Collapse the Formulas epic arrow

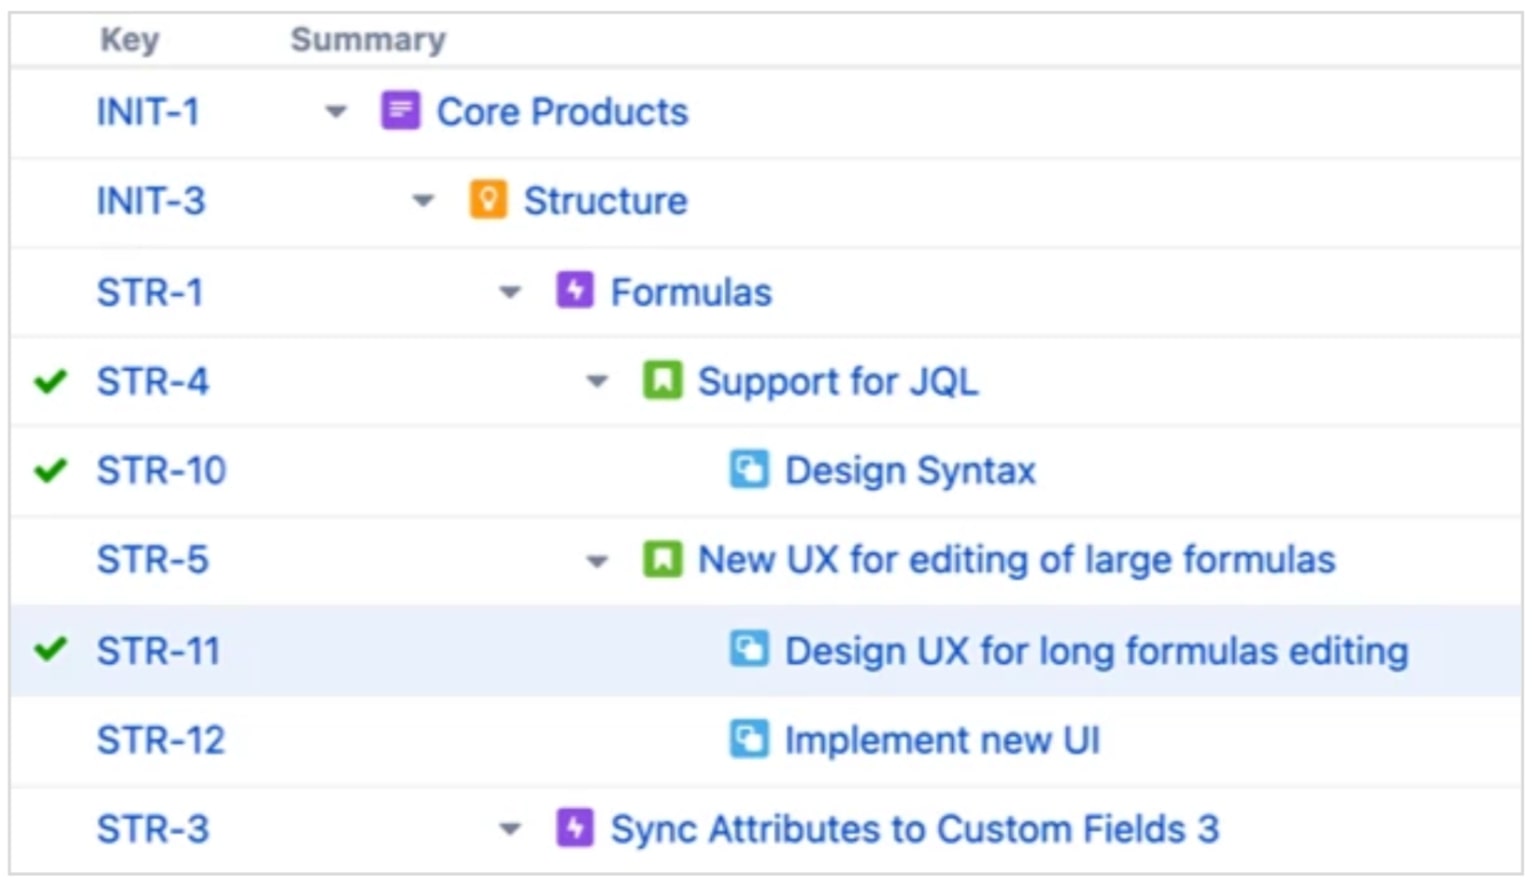(510, 292)
